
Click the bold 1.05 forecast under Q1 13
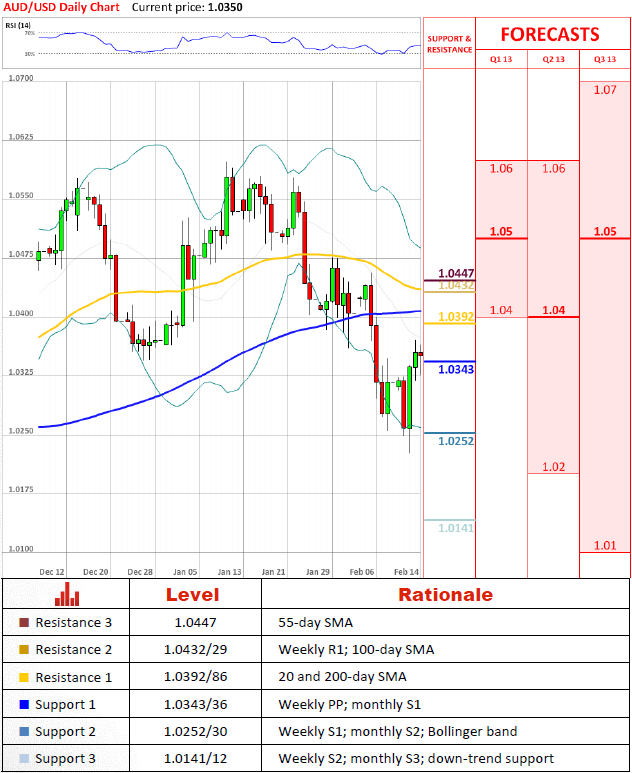coord(501,231)
